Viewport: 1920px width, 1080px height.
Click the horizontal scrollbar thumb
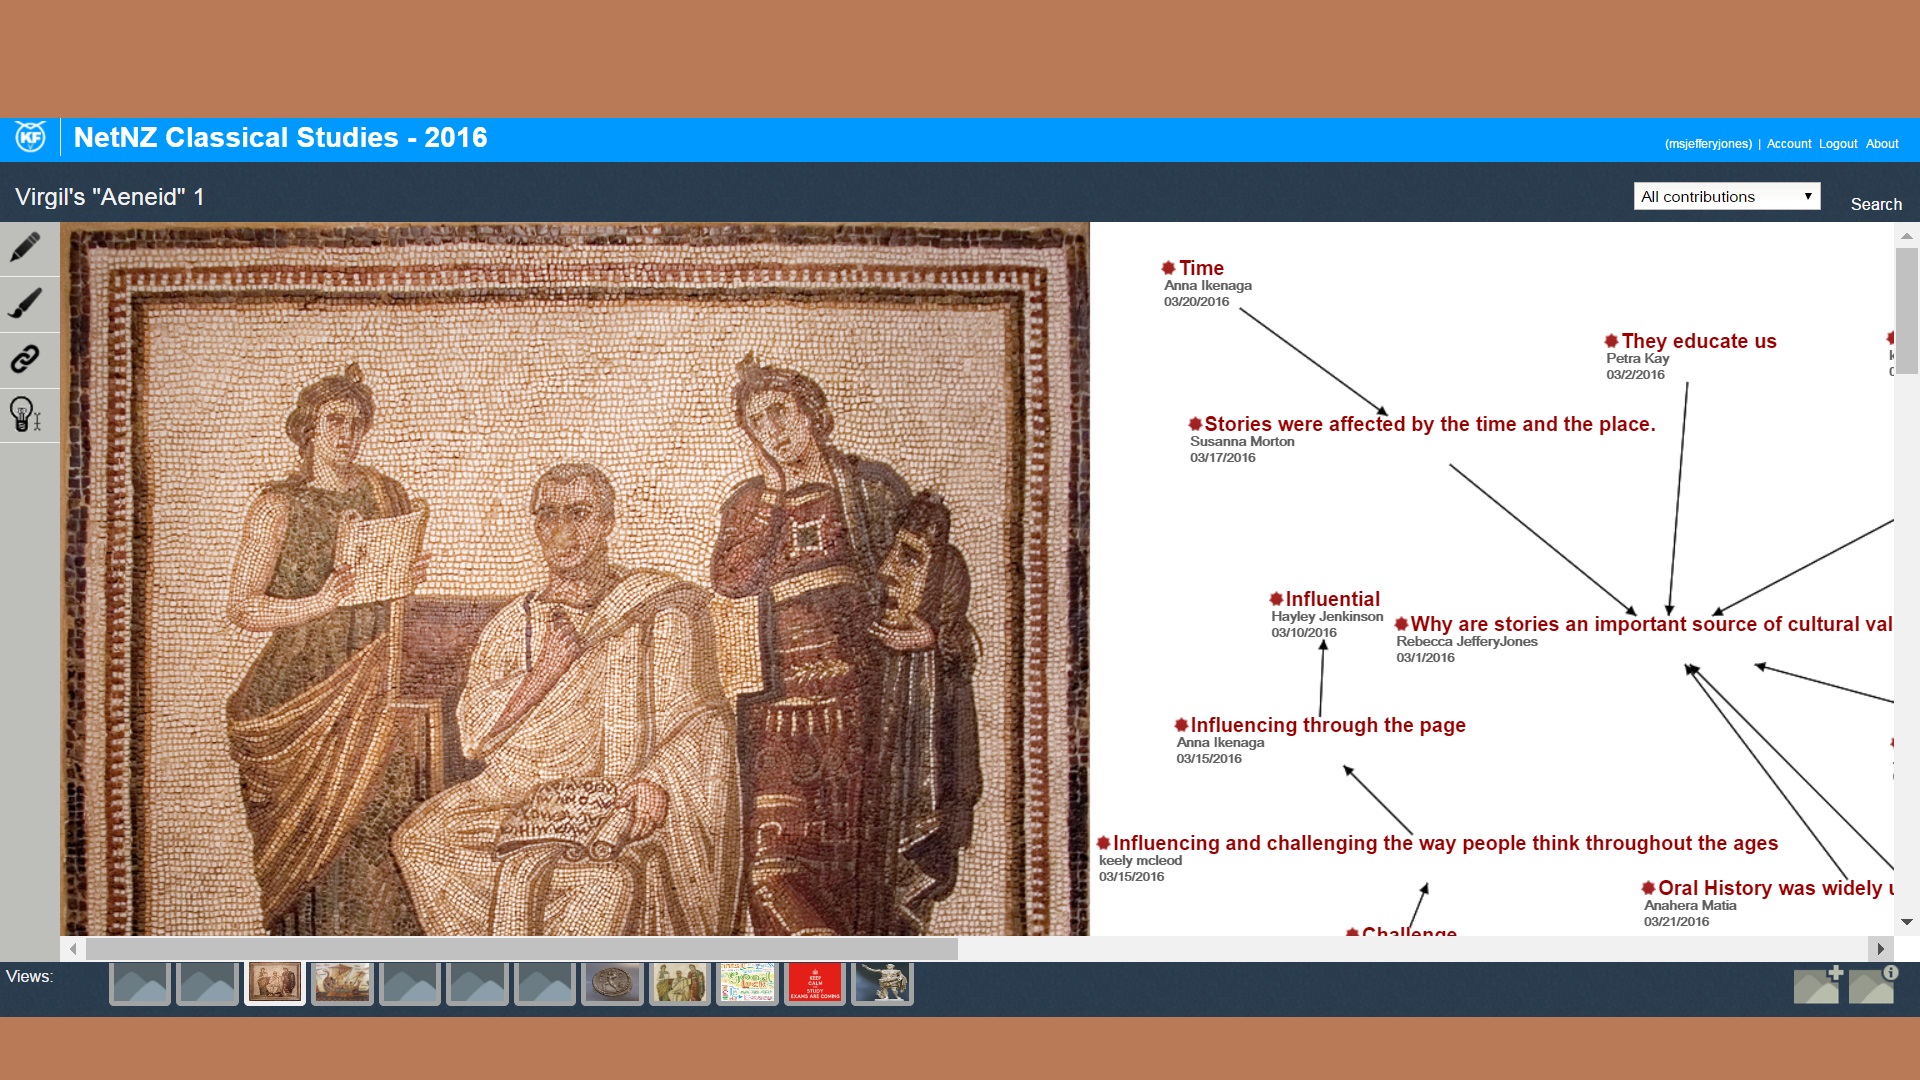point(522,948)
